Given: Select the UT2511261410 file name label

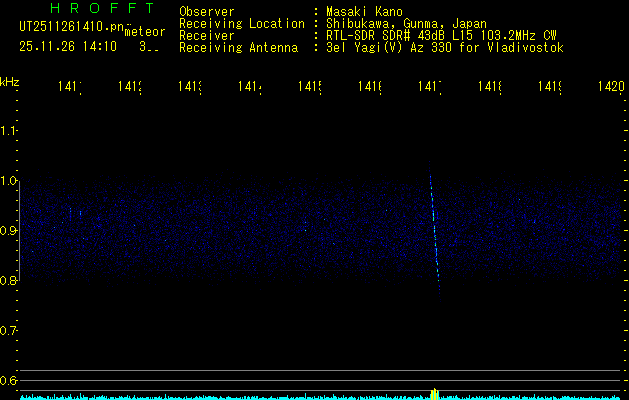Looking at the screenshot, I should (x=70, y=27).
